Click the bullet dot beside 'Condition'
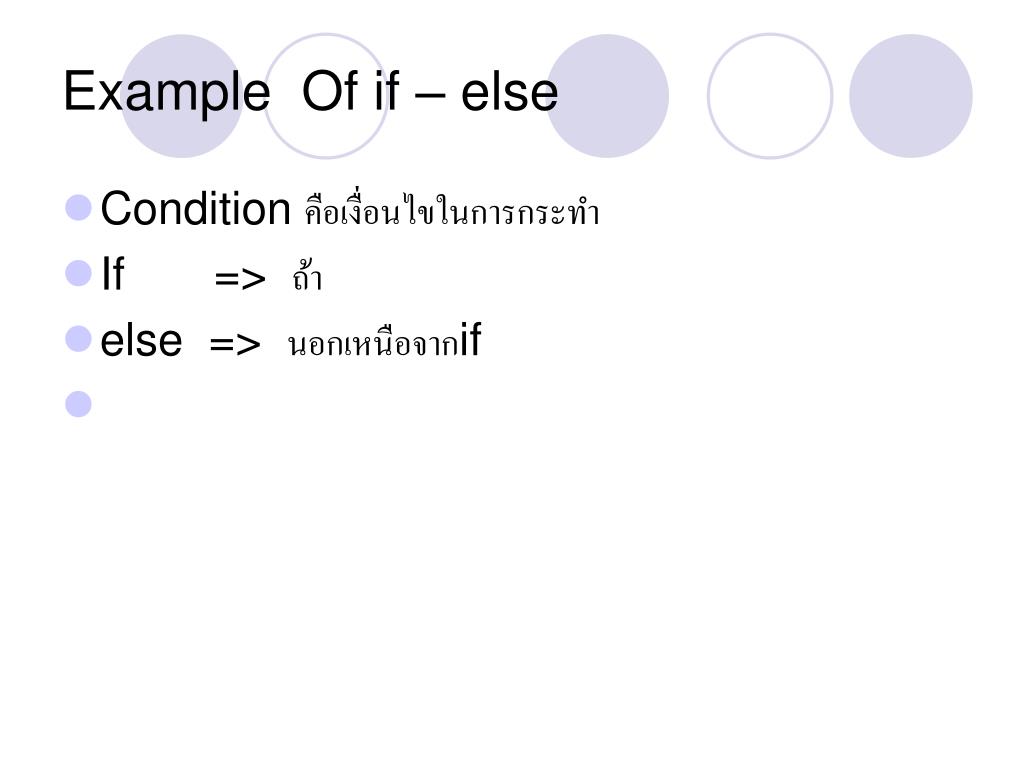The image size is (1024, 768). click(78, 208)
